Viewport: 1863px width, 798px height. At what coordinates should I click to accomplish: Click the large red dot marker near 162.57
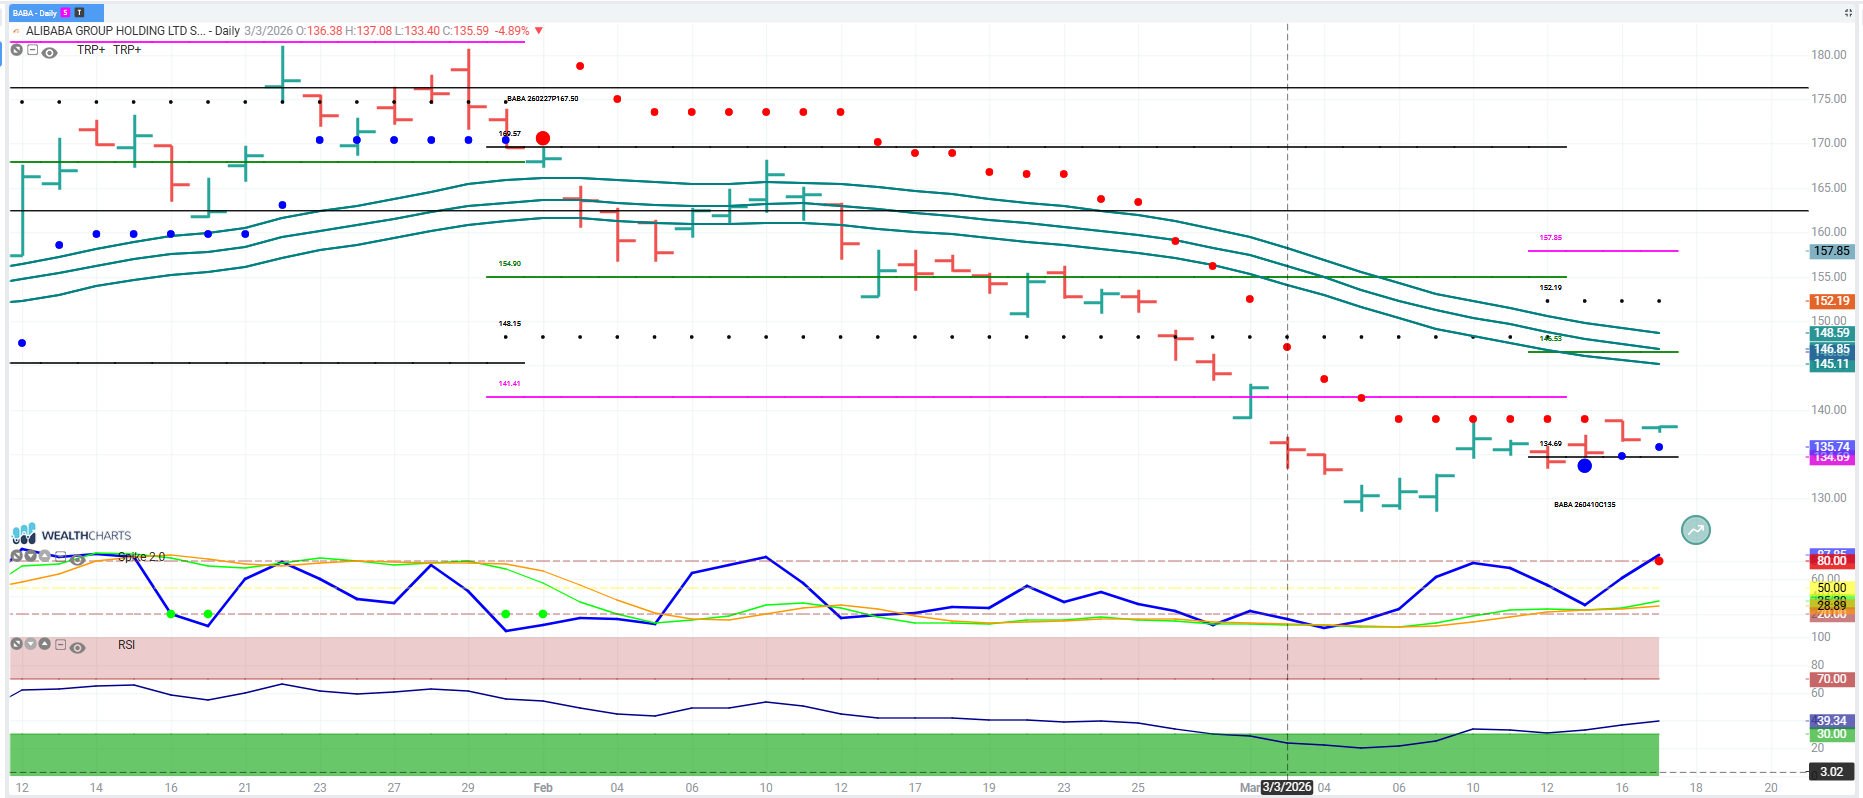543,138
